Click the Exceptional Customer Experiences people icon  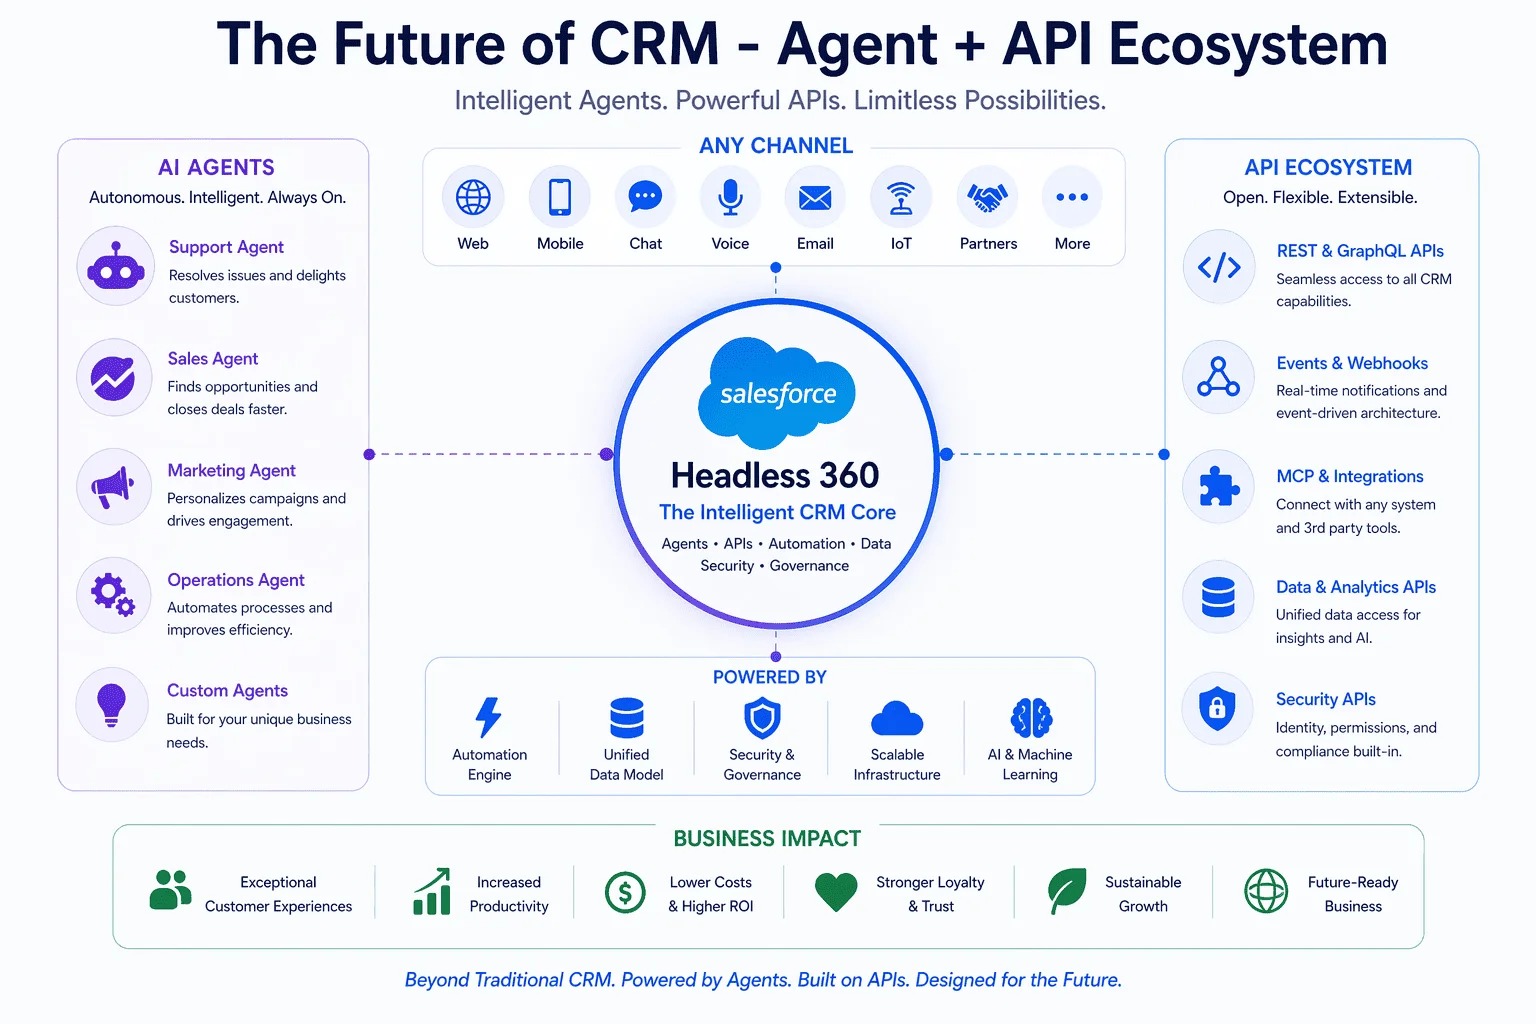(170, 889)
